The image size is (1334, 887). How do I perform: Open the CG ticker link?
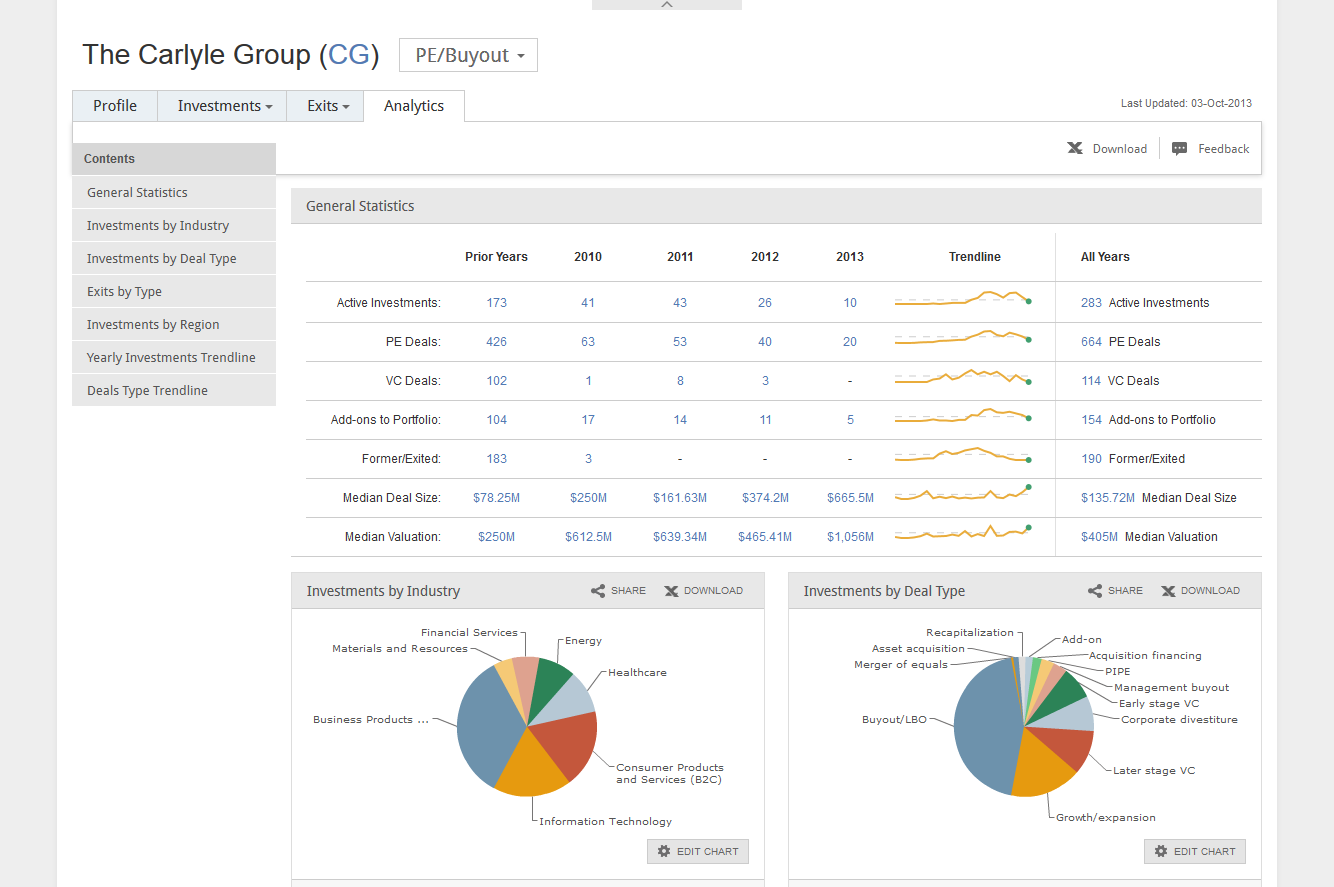coord(349,55)
